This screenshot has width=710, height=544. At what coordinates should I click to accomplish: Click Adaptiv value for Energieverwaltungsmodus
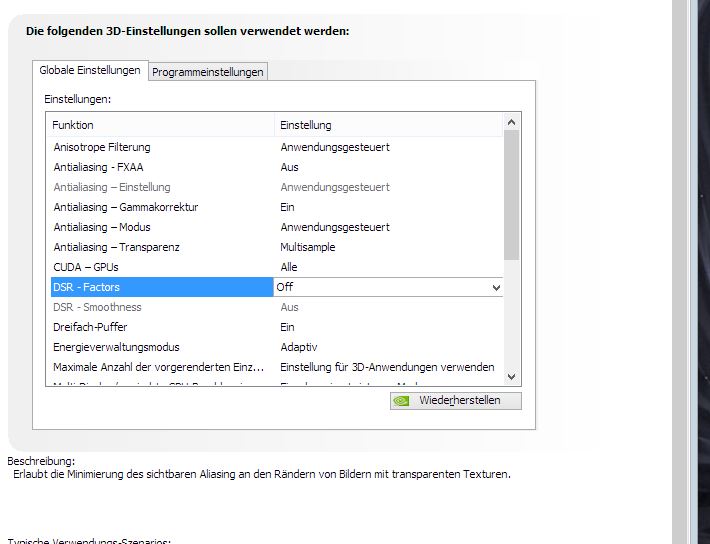298,347
